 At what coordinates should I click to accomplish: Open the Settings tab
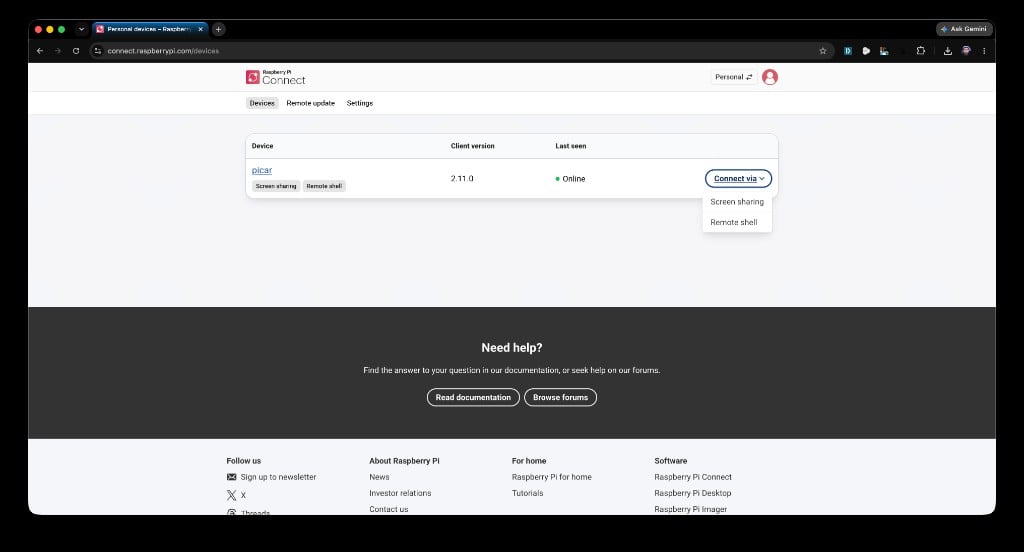(x=360, y=103)
